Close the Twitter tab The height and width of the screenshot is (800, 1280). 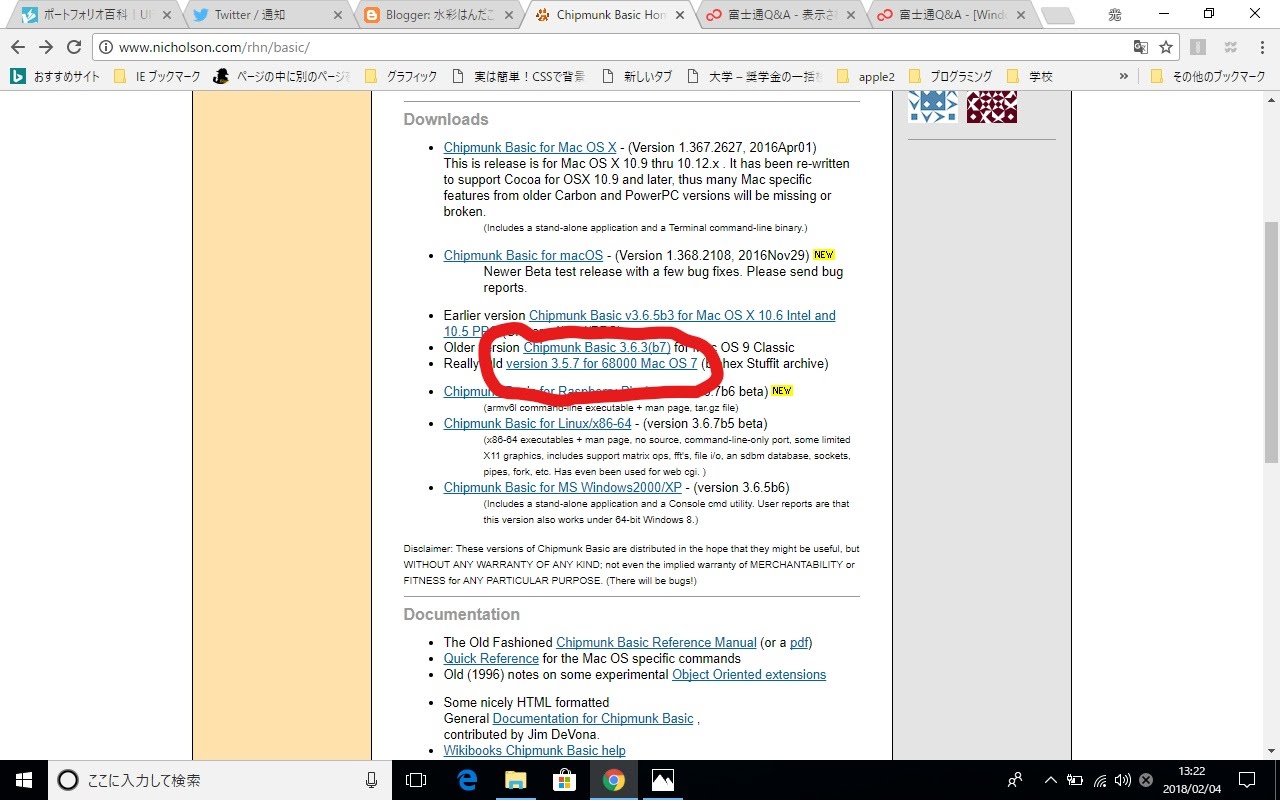point(339,15)
